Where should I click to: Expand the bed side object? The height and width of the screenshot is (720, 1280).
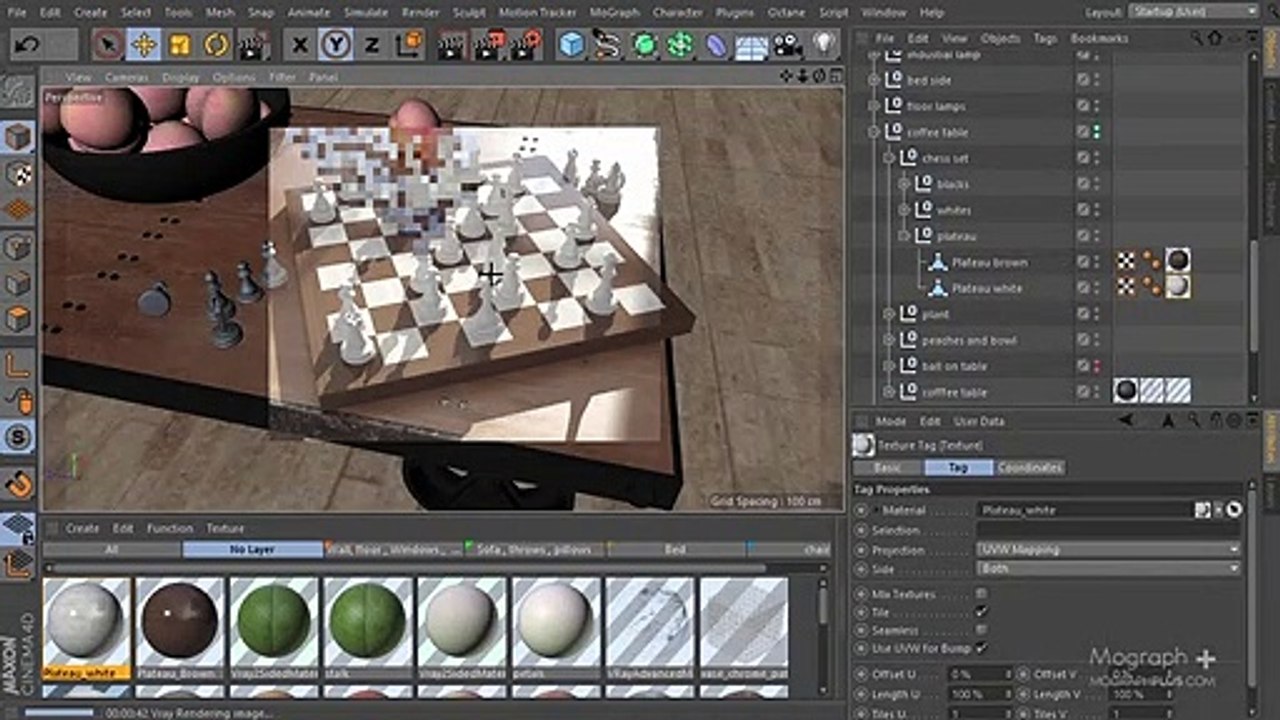(x=874, y=80)
